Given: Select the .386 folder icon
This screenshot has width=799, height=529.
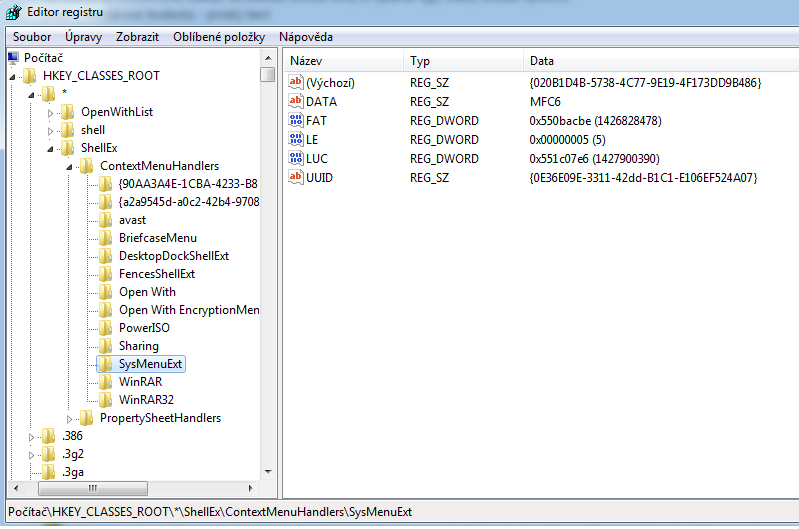Looking at the screenshot, I should (x=49, y=436).
